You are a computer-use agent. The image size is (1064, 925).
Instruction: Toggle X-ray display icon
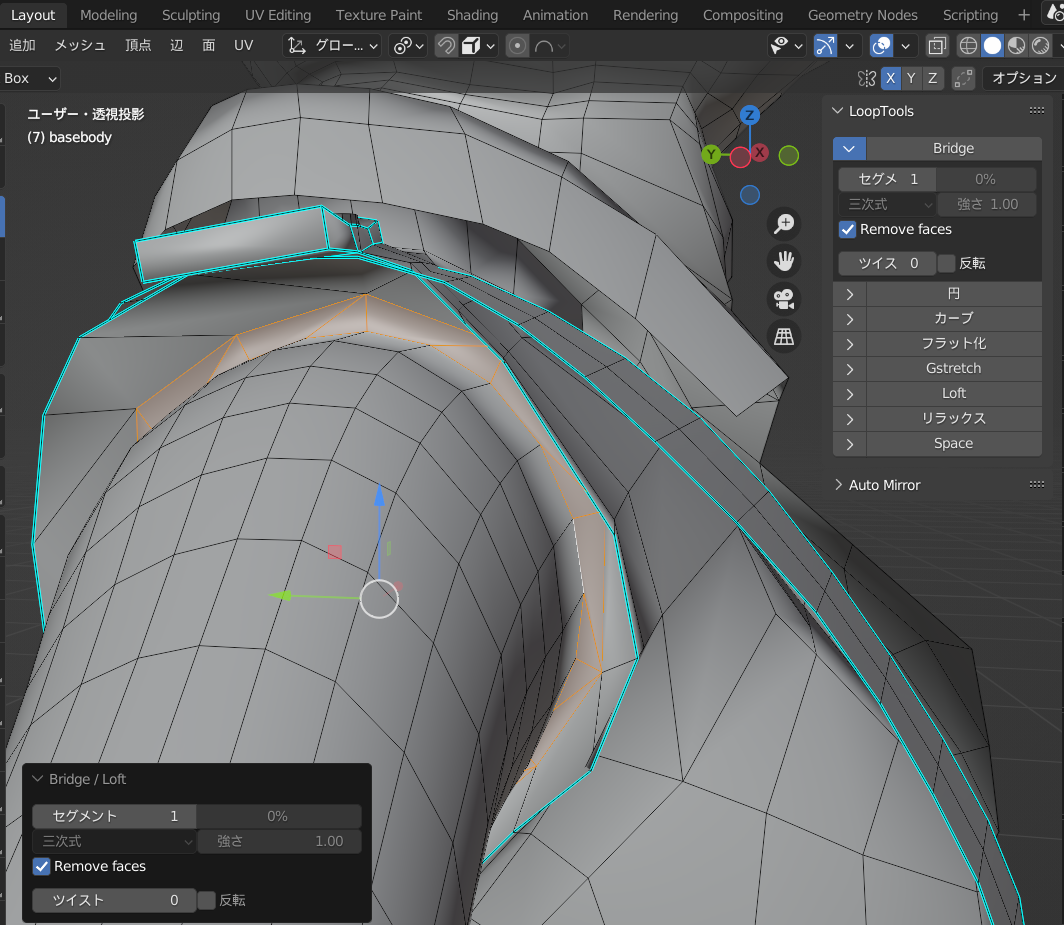point(937,46)
